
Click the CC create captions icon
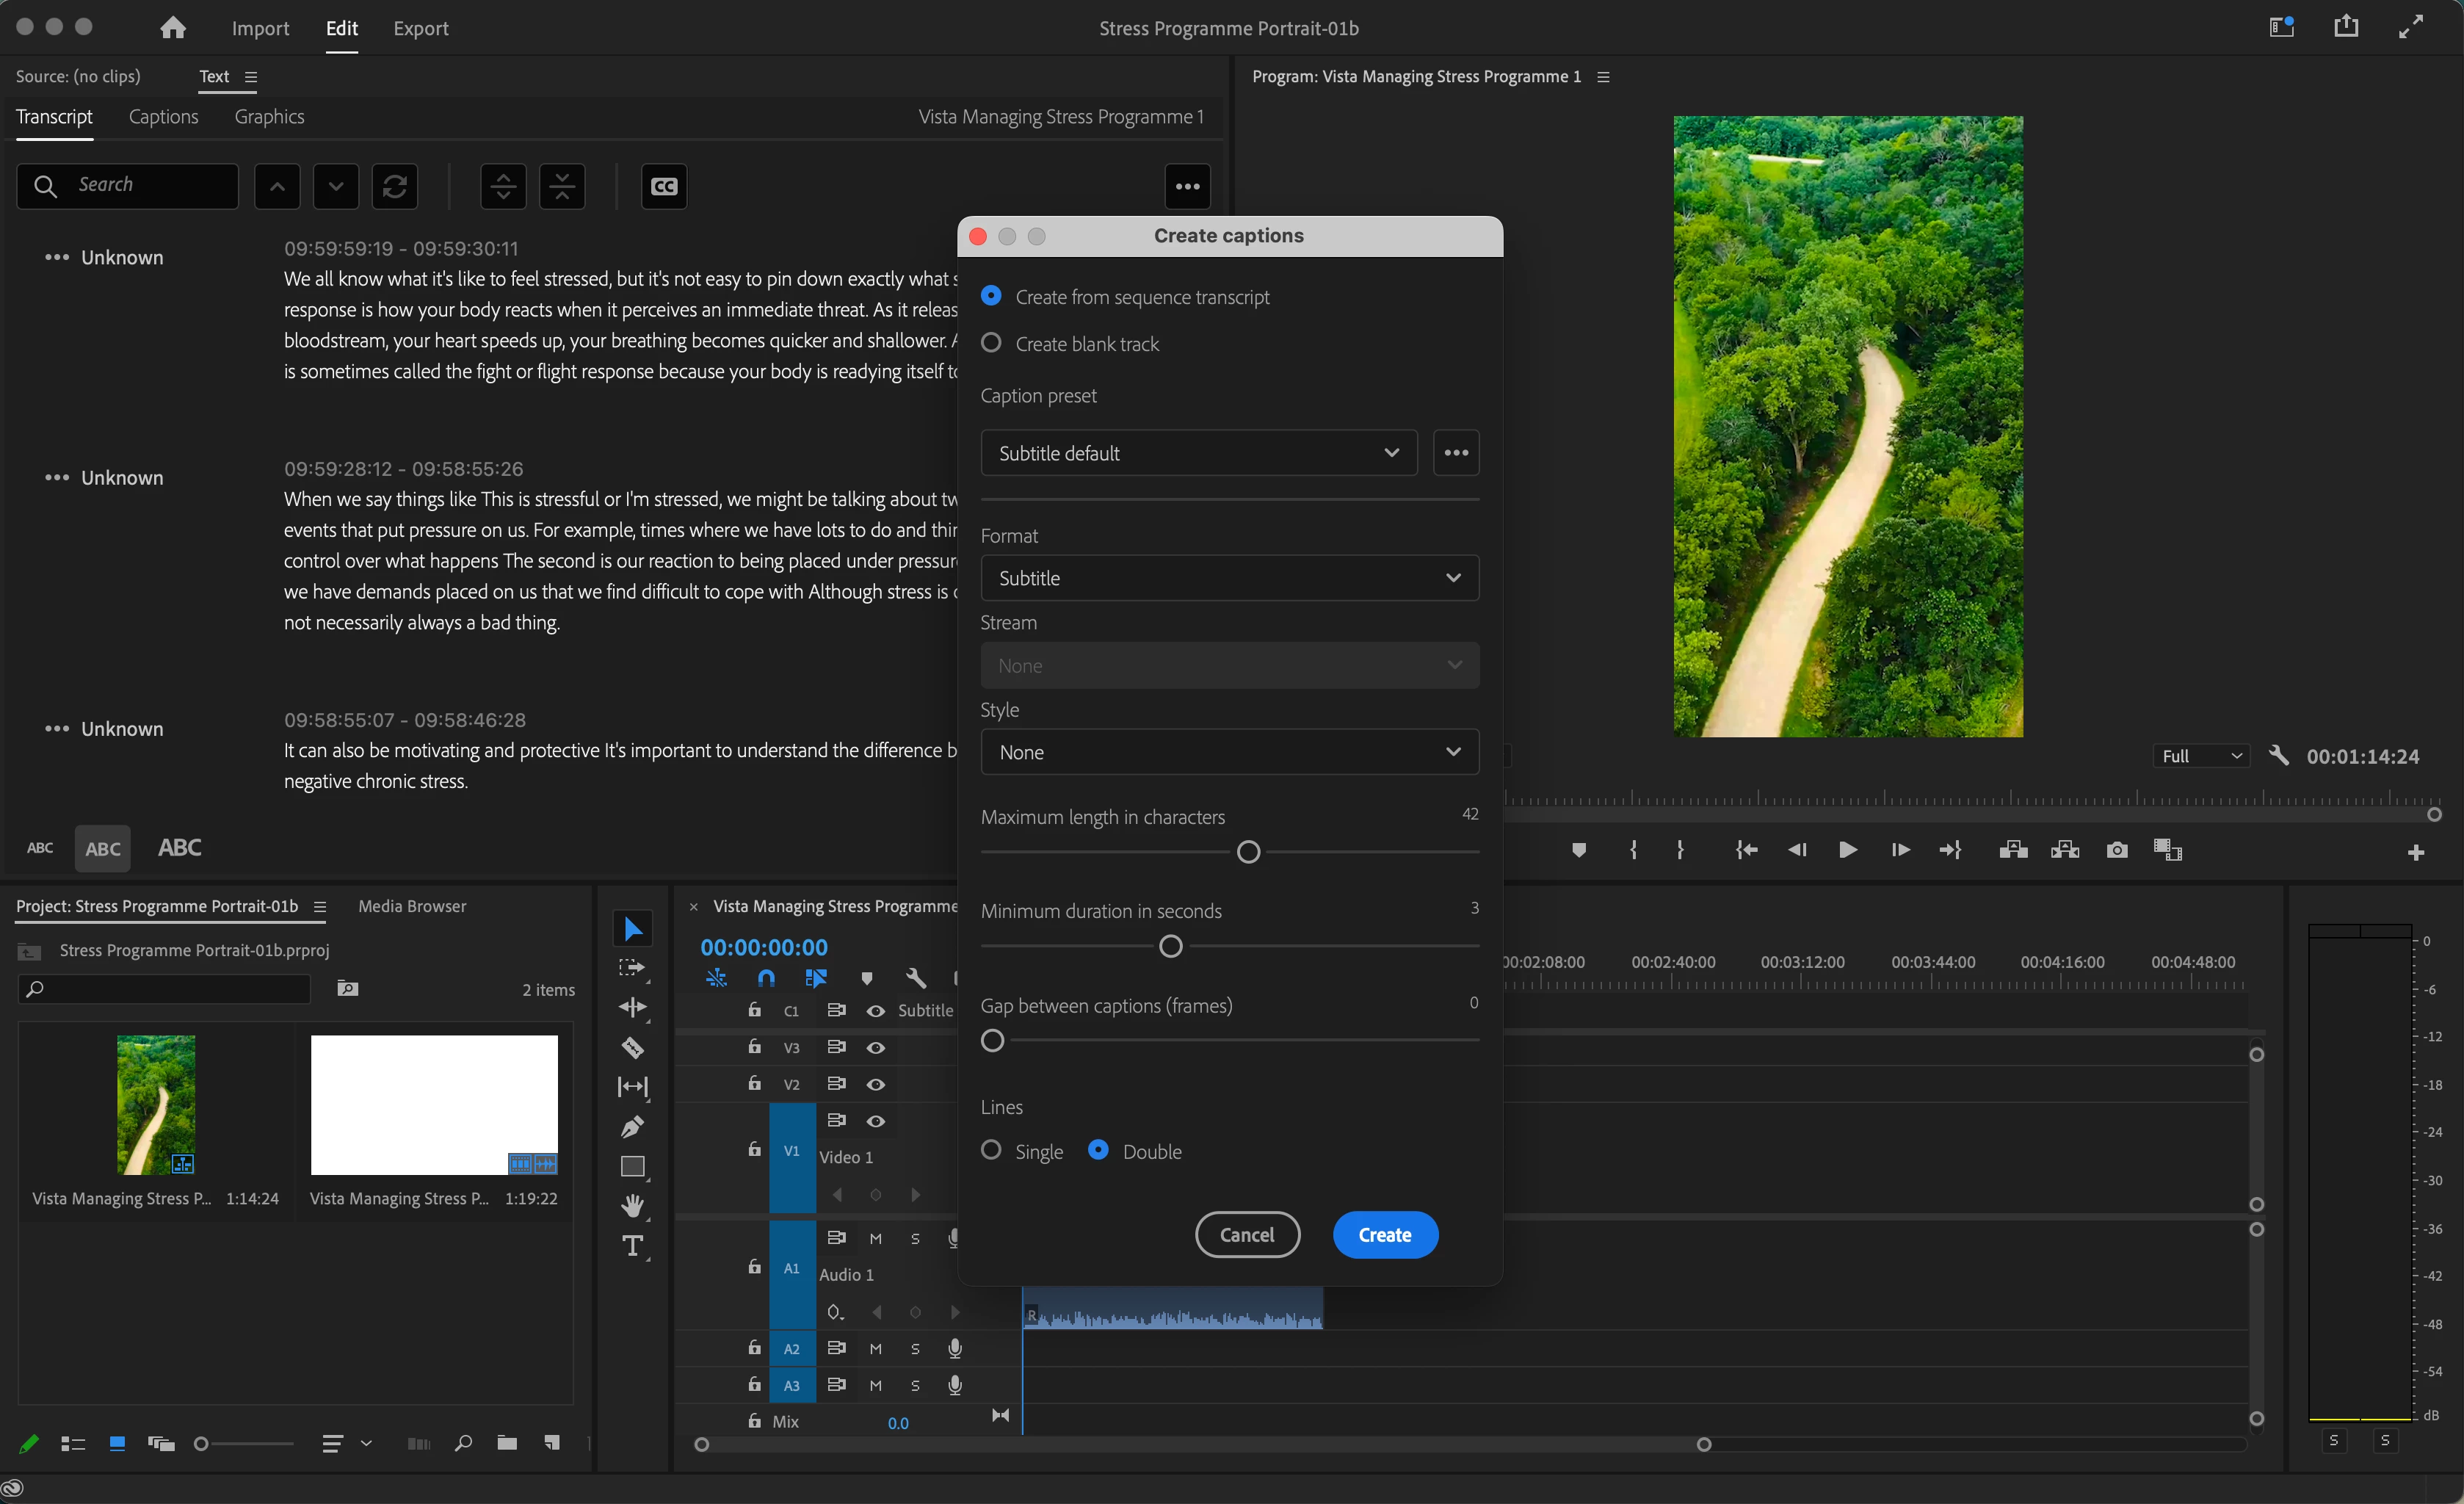coord(664,186)
